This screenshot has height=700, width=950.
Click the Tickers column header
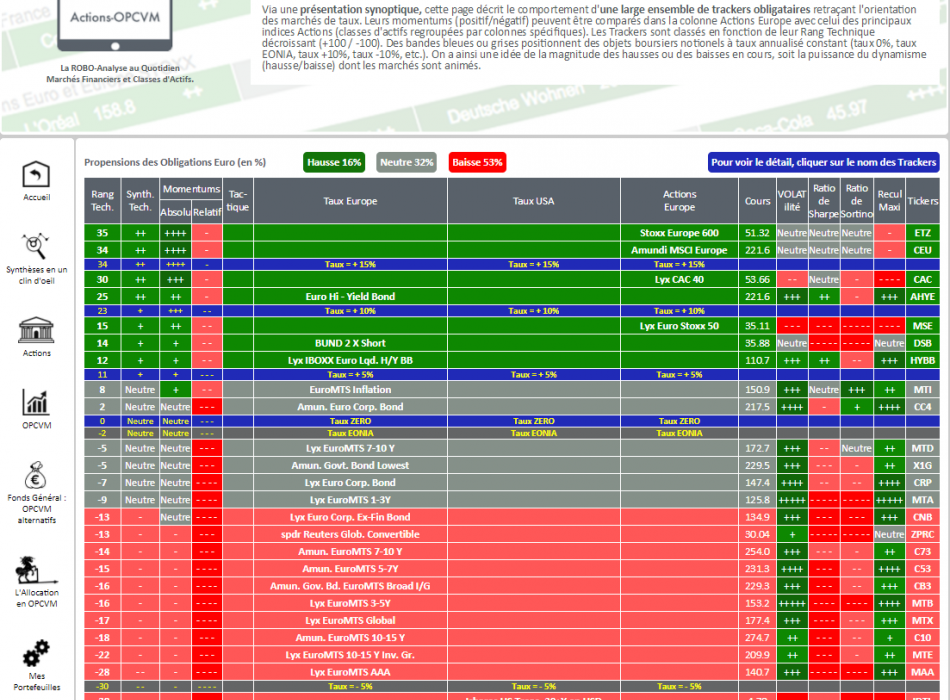(x=923, y=201)
